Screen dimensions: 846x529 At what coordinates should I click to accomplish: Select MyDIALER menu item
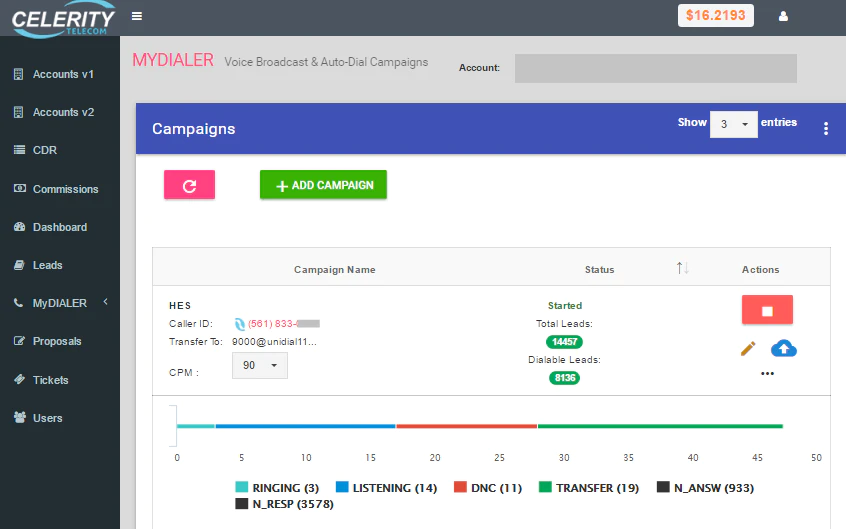[x=59, y=303]
